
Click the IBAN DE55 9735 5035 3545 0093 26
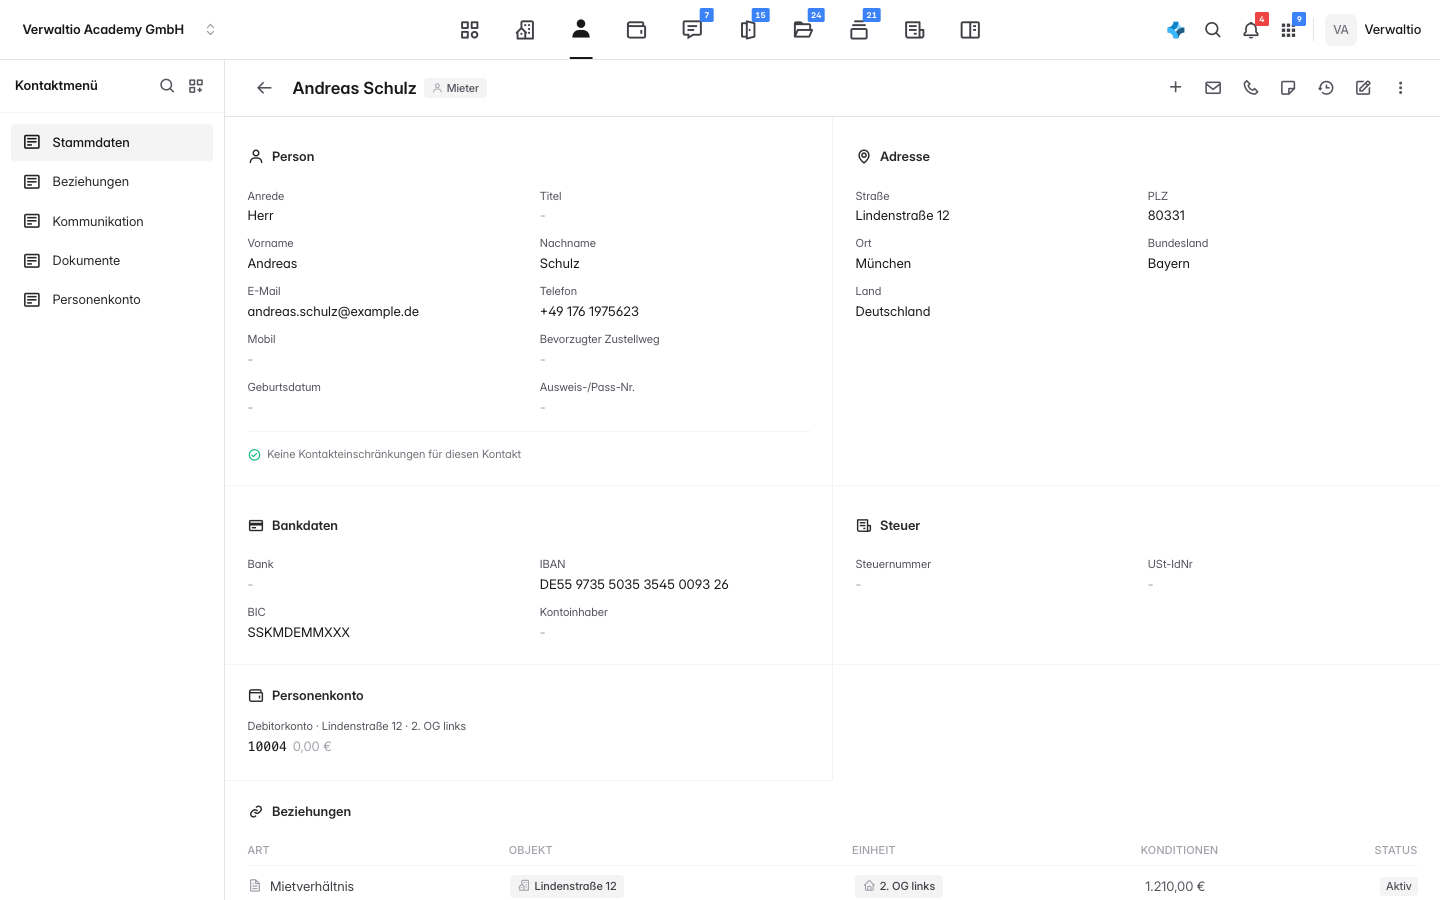(634, 584)
